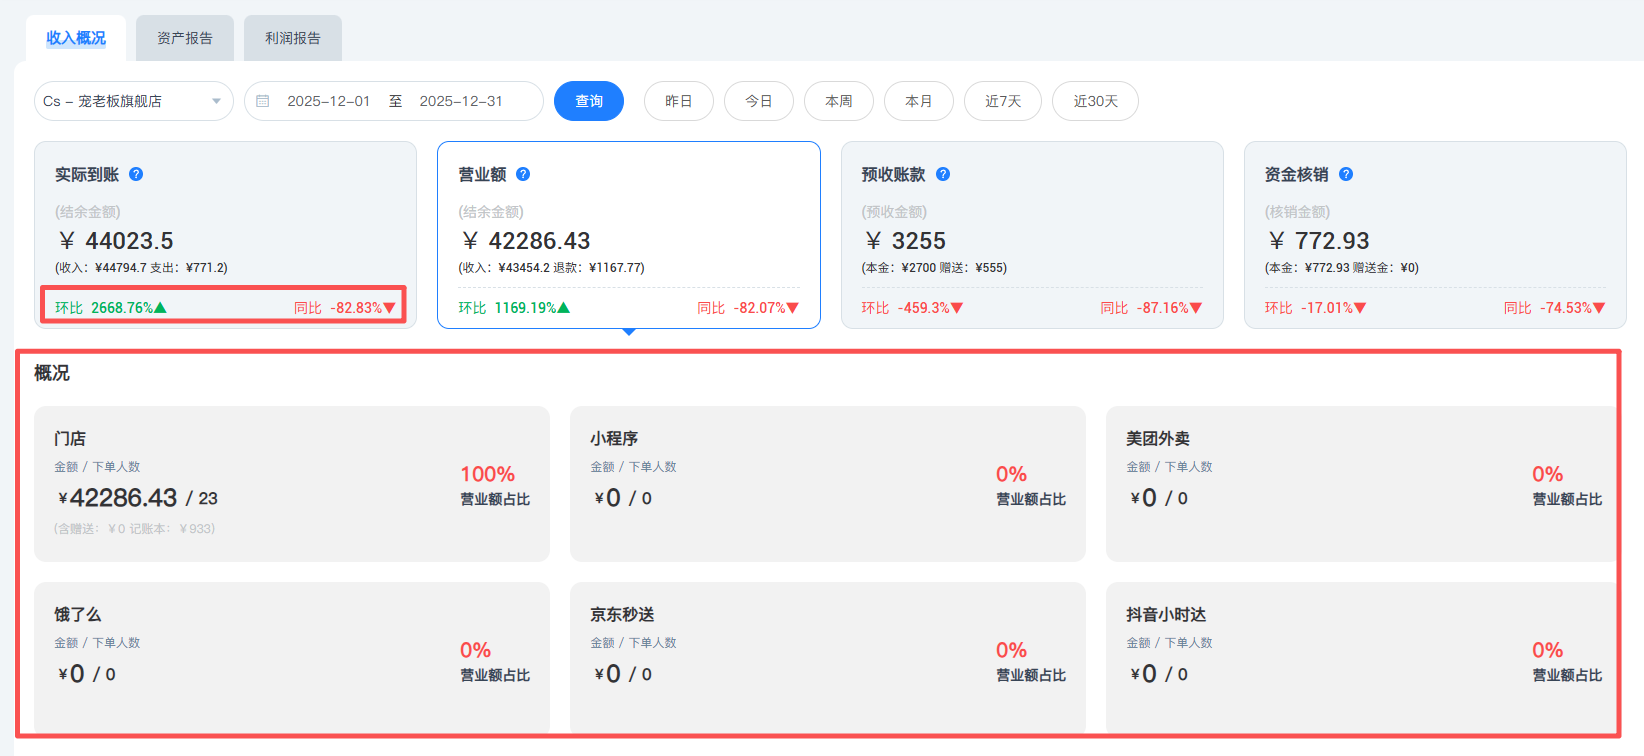This screenshot has width=1644, height=756.
Task: Click calendar icon in date range field
Action: coord(263,101)
